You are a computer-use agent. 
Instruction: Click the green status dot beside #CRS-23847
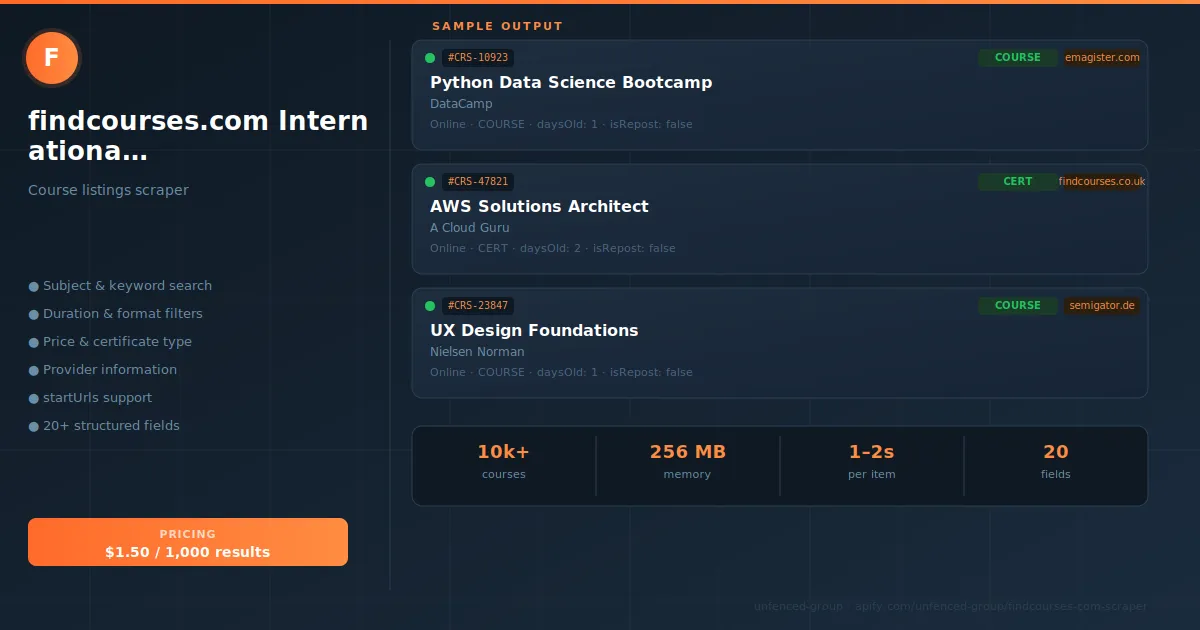430,306
